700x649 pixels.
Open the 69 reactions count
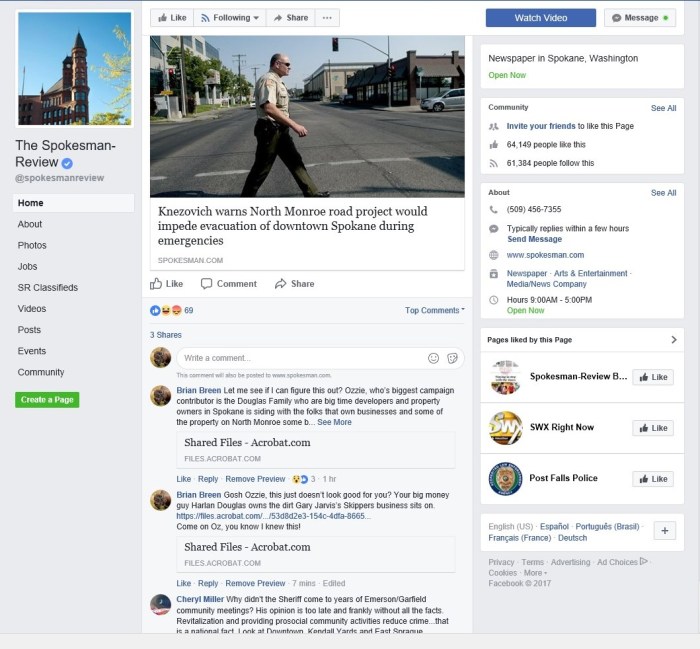pos(189,311)
